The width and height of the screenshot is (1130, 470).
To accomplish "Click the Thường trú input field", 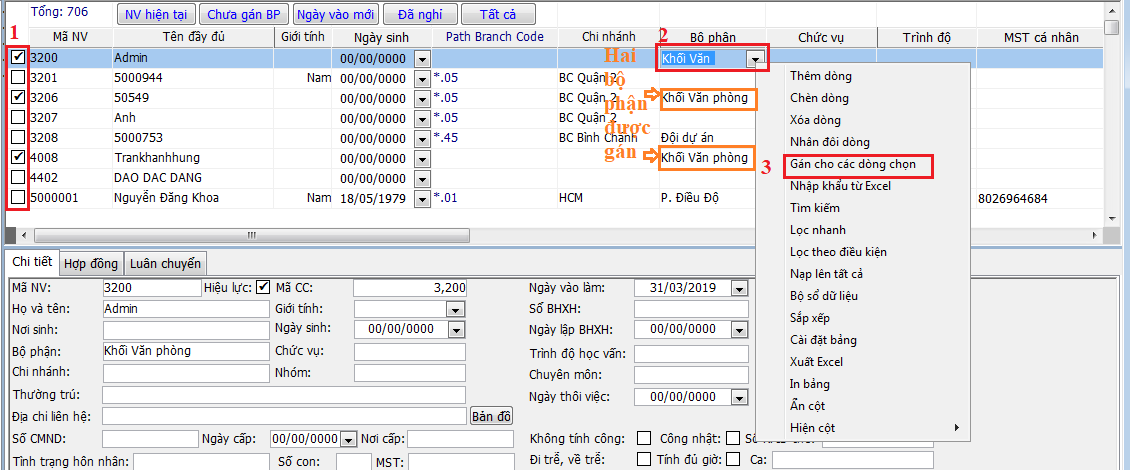I will click(x=284, y=395).
